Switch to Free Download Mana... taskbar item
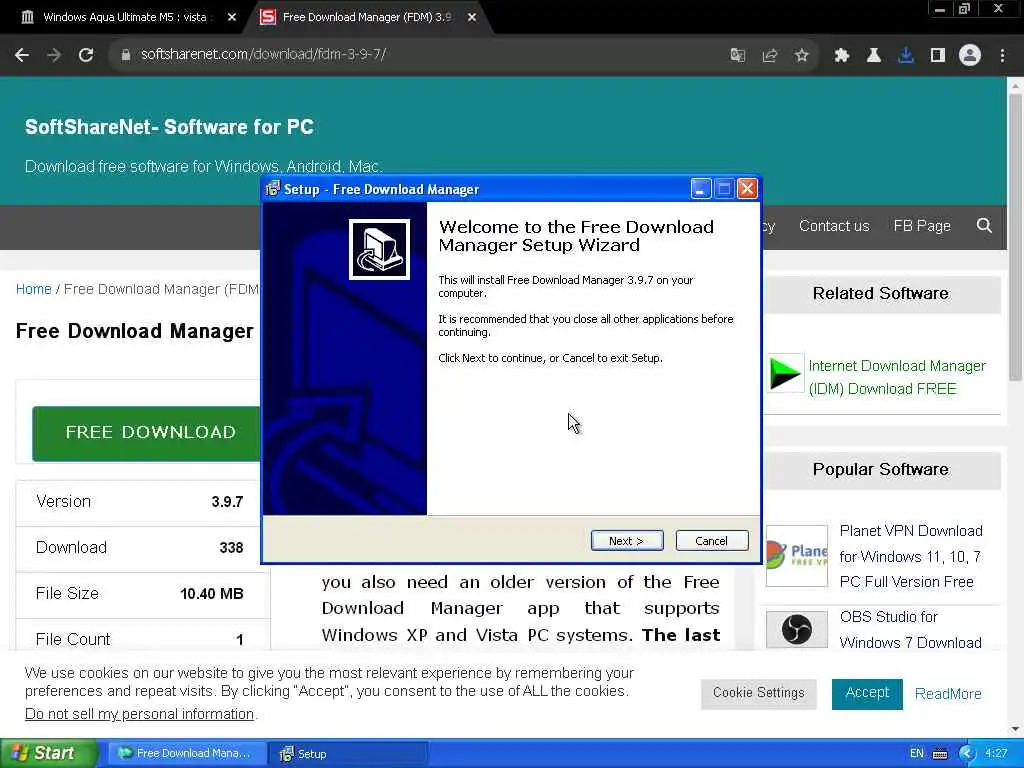The height and width of the screenshot is (768, 1024). click(186, 754)
